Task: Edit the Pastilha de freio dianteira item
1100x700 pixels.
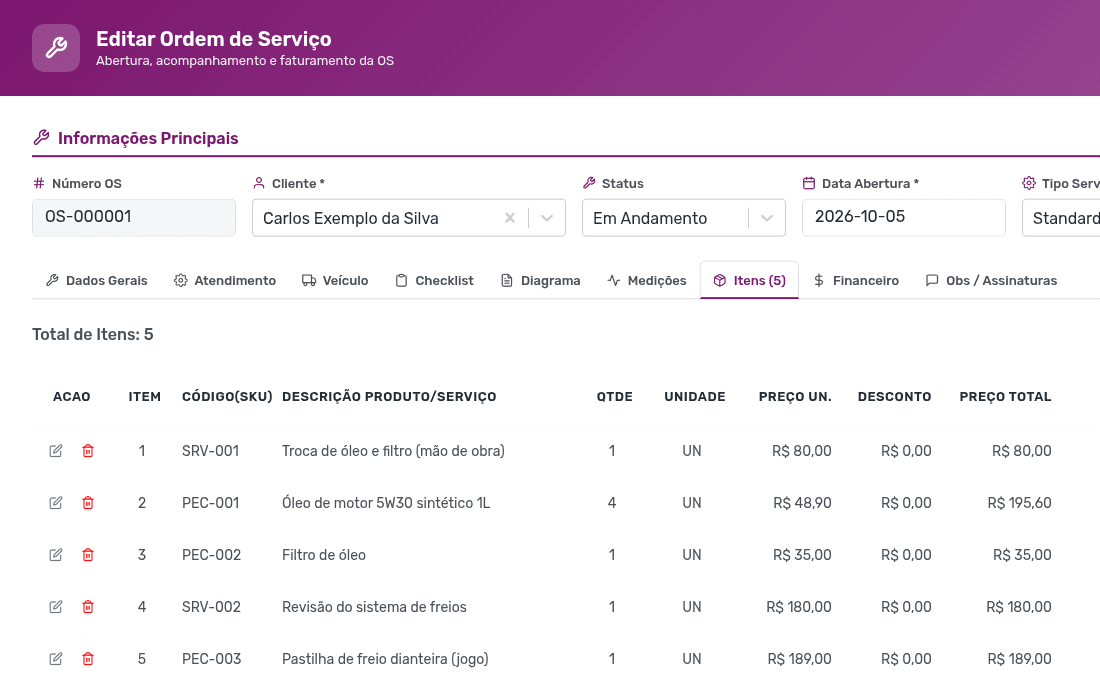Action: 55,659
